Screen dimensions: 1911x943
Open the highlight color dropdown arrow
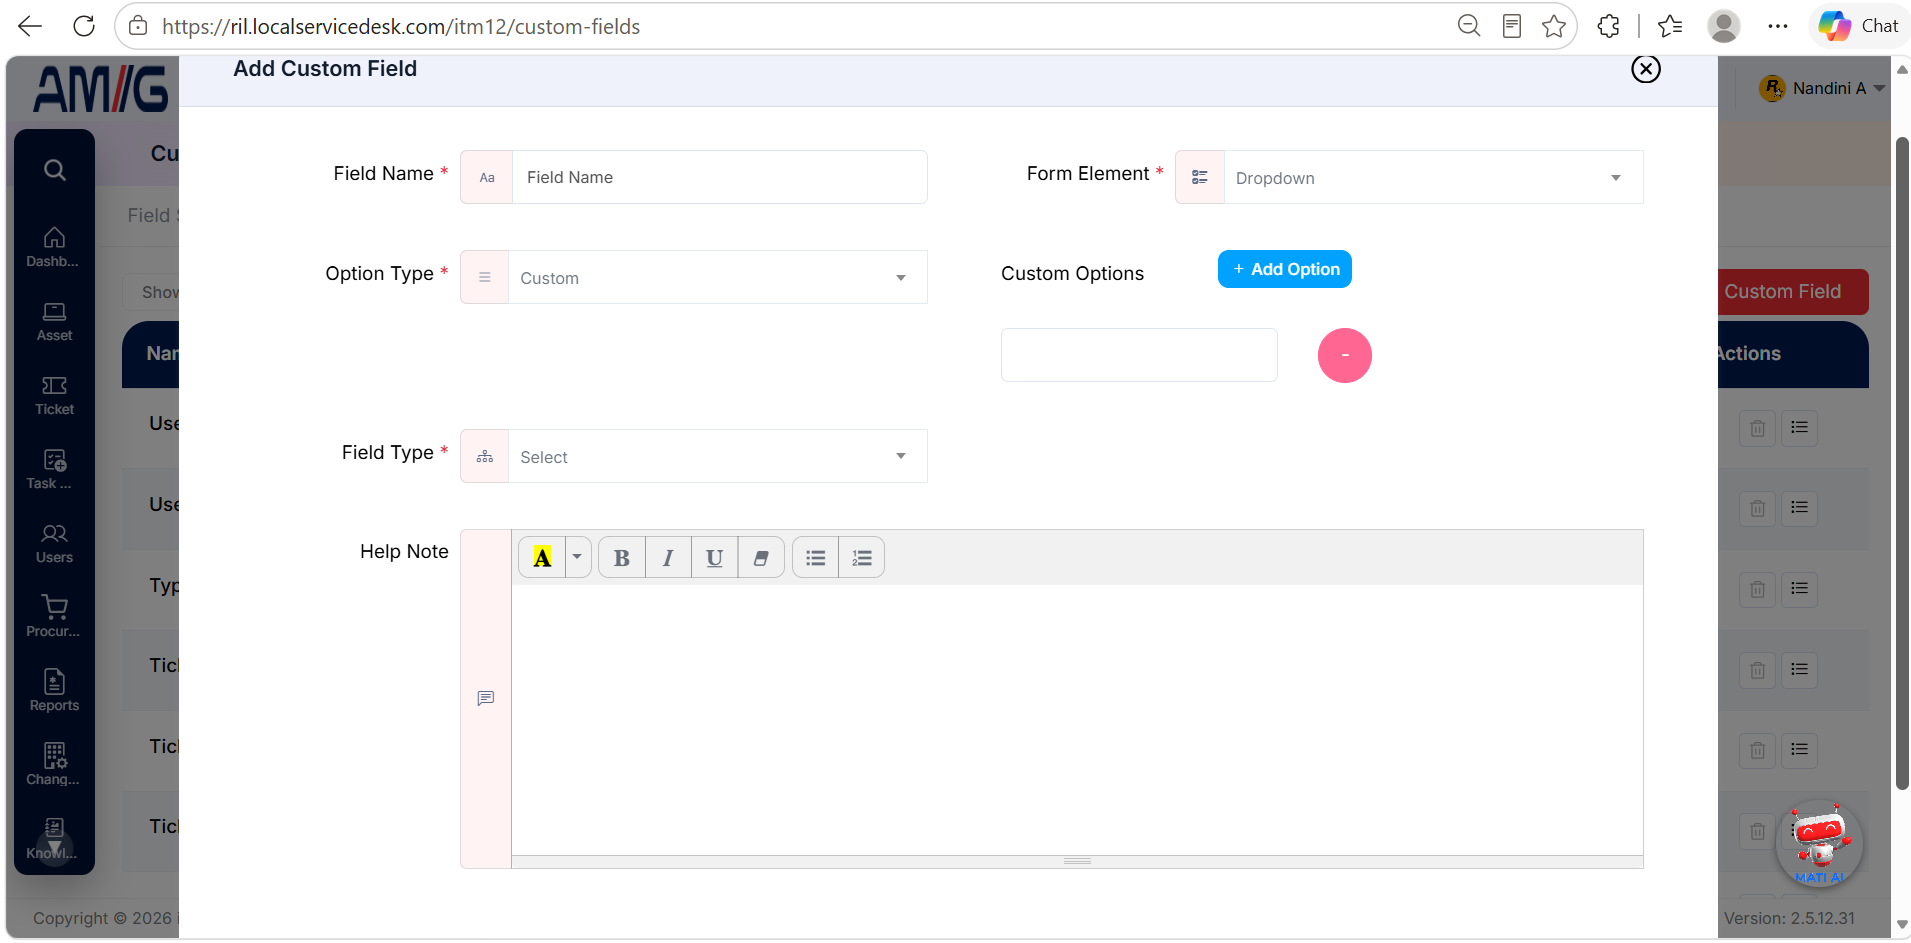coord(577,558)
